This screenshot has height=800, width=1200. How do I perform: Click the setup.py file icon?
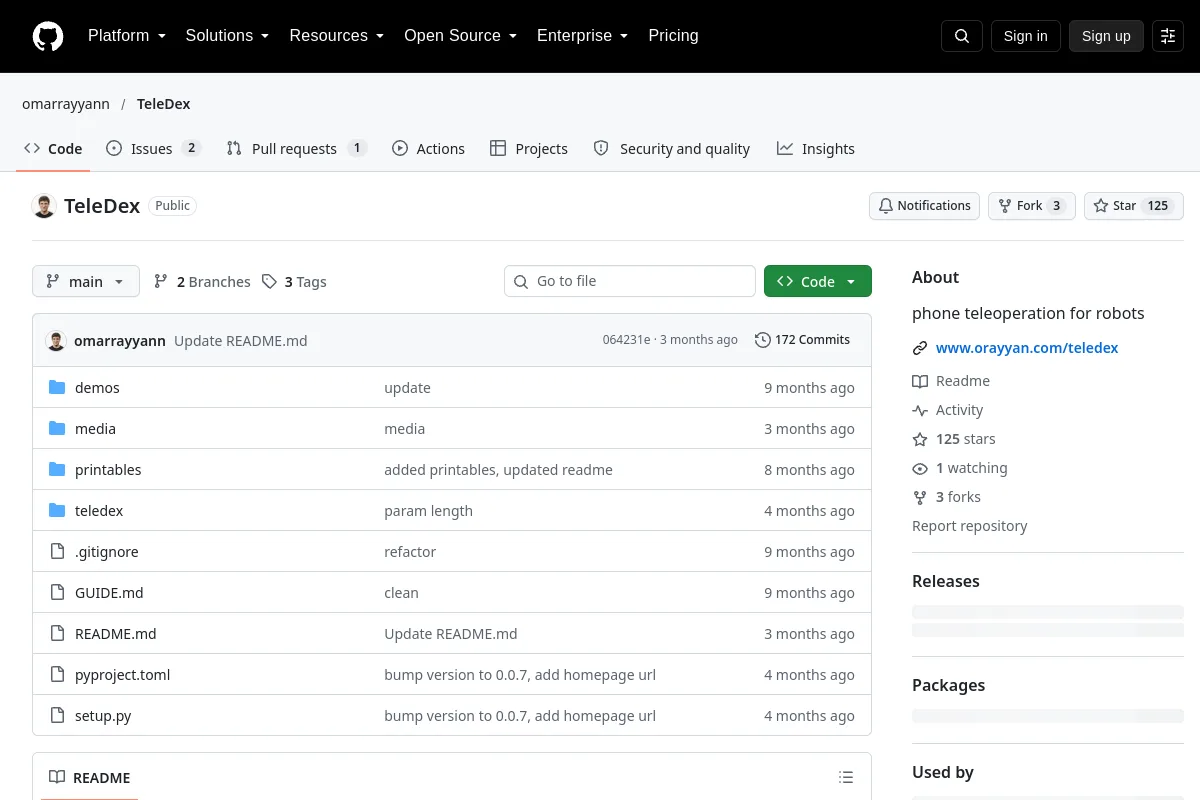pyautogui.click(x=57, y=715)
